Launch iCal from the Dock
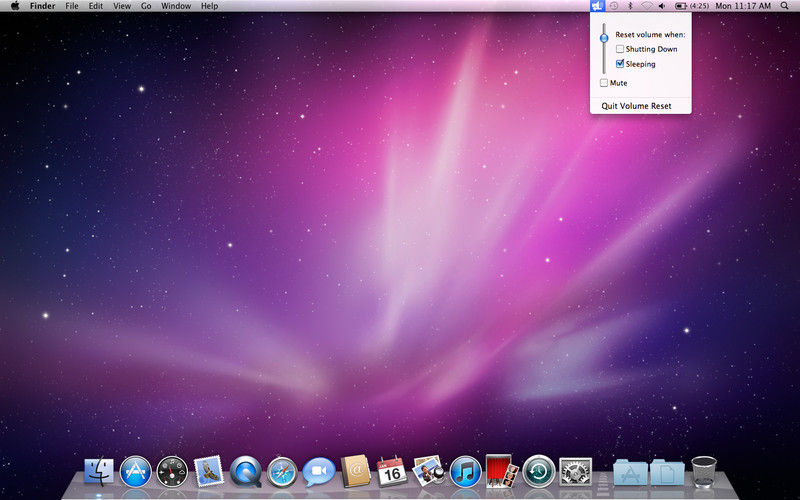 click(392, 471)
